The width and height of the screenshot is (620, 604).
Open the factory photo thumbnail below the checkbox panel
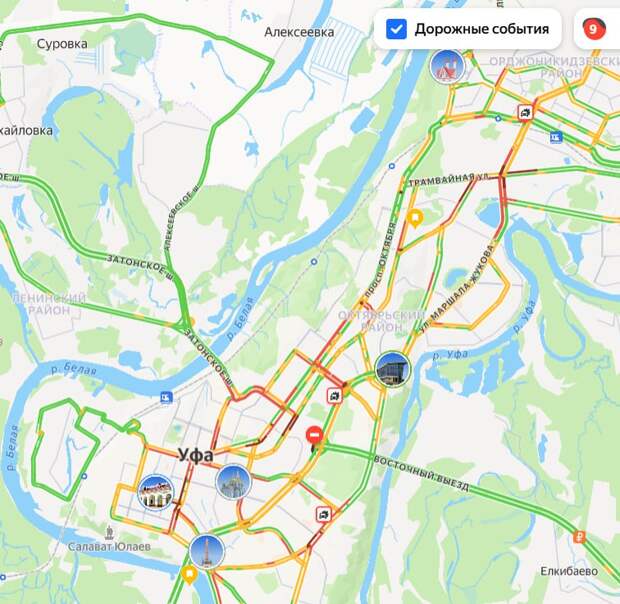pyautogui.click(x=447, y=66)
